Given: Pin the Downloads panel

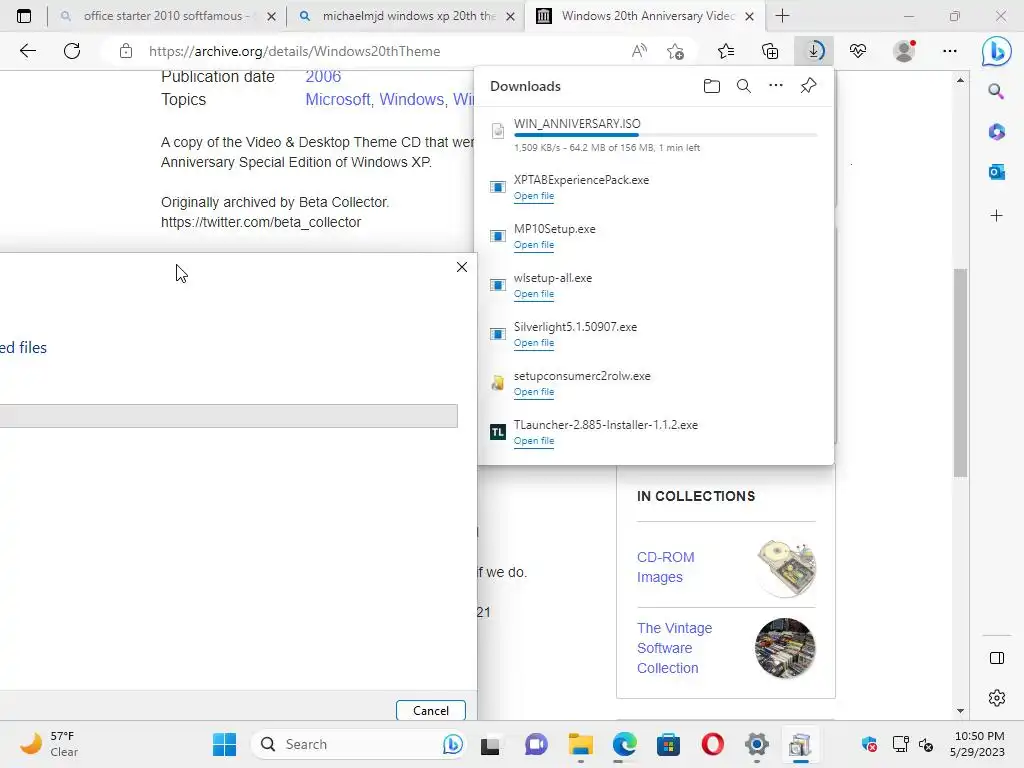Looking at the screenshot, I should click(x=808, y=86).
